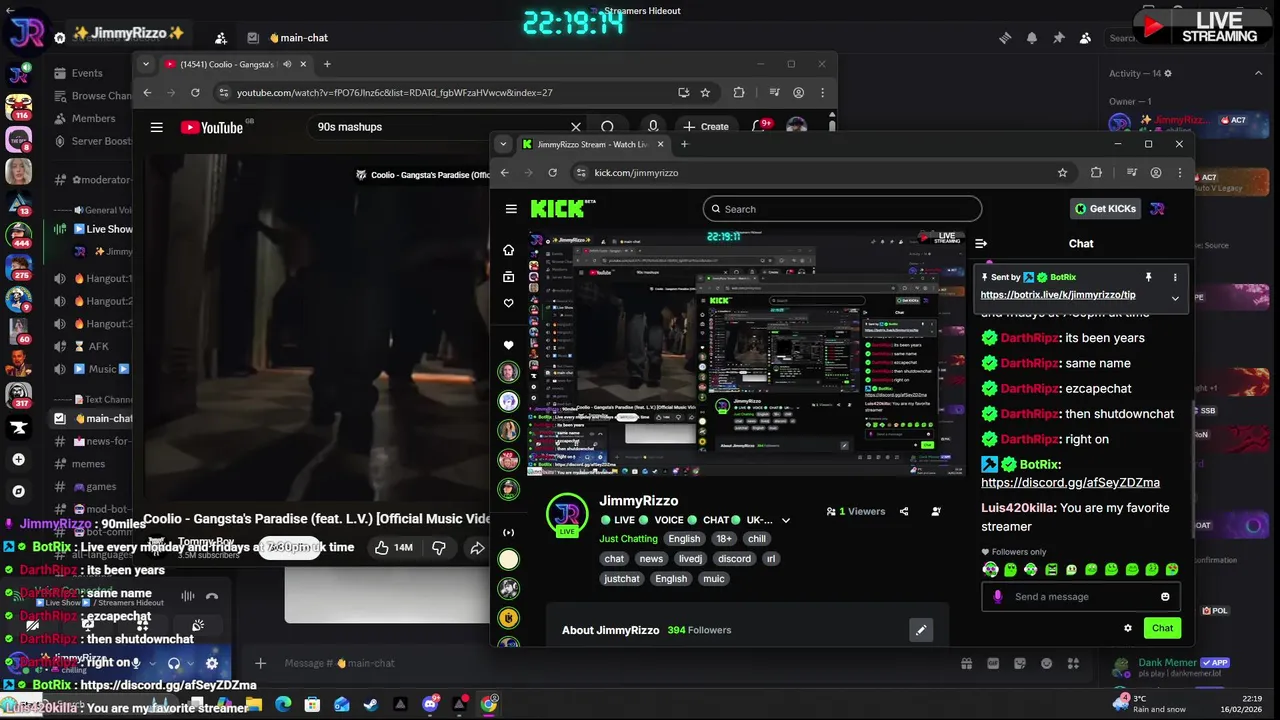Click in Send a message chat field
1280x720 pixels.
pyautogui.click(x=1080, y=597)
